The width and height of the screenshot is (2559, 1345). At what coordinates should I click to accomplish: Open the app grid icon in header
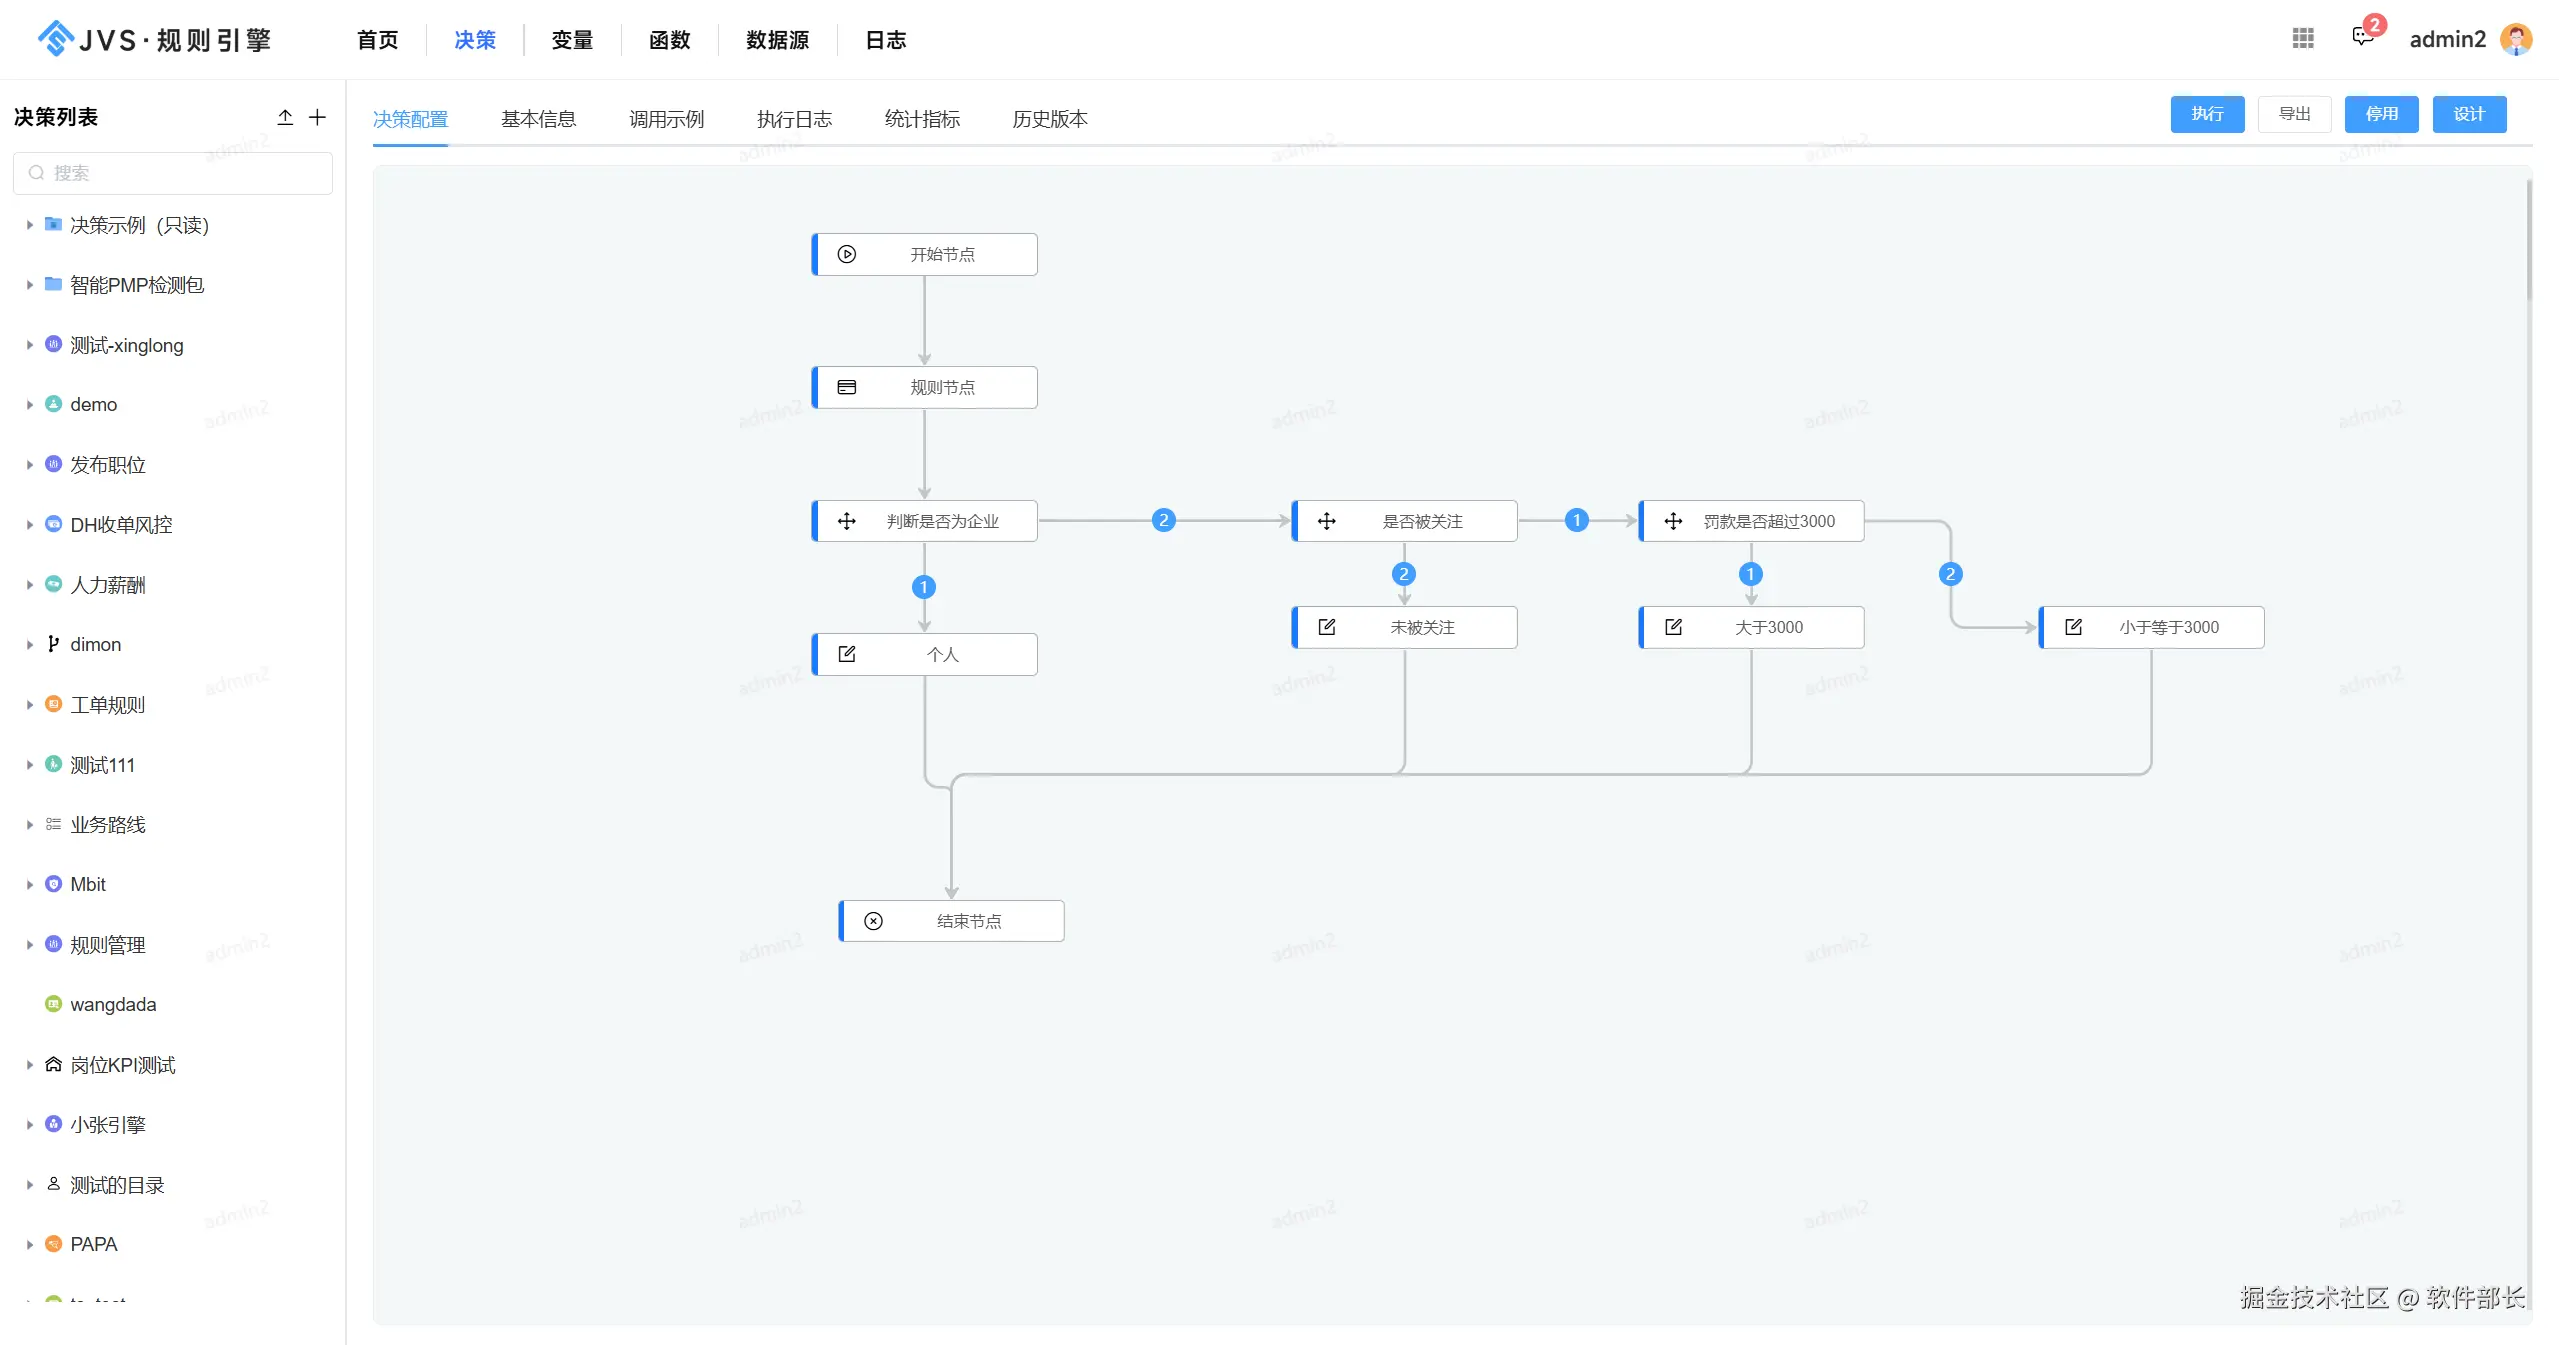[2303, 38]
